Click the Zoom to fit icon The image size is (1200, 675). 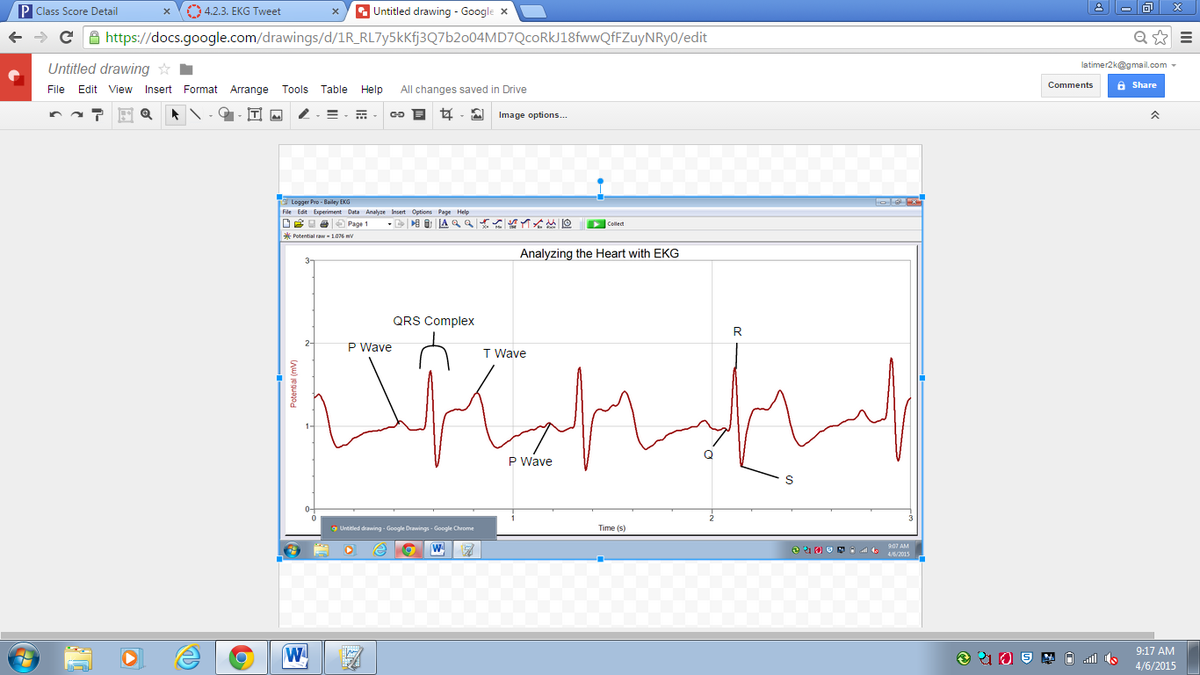(127, 115)
